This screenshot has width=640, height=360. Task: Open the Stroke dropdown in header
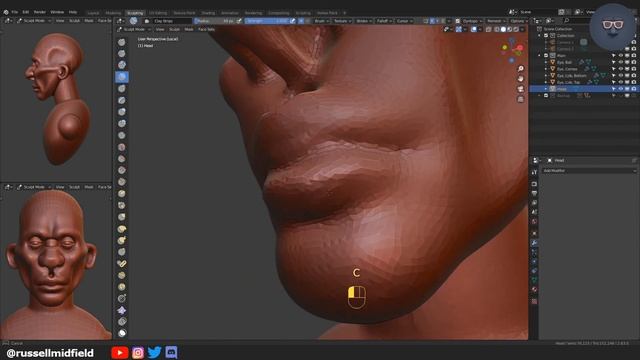tap(364, 21)
